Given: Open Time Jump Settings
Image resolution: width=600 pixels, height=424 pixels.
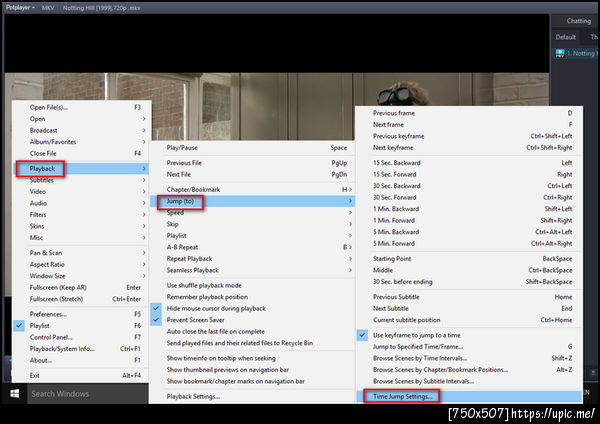Looking at the screenshot, I should 469,396.
